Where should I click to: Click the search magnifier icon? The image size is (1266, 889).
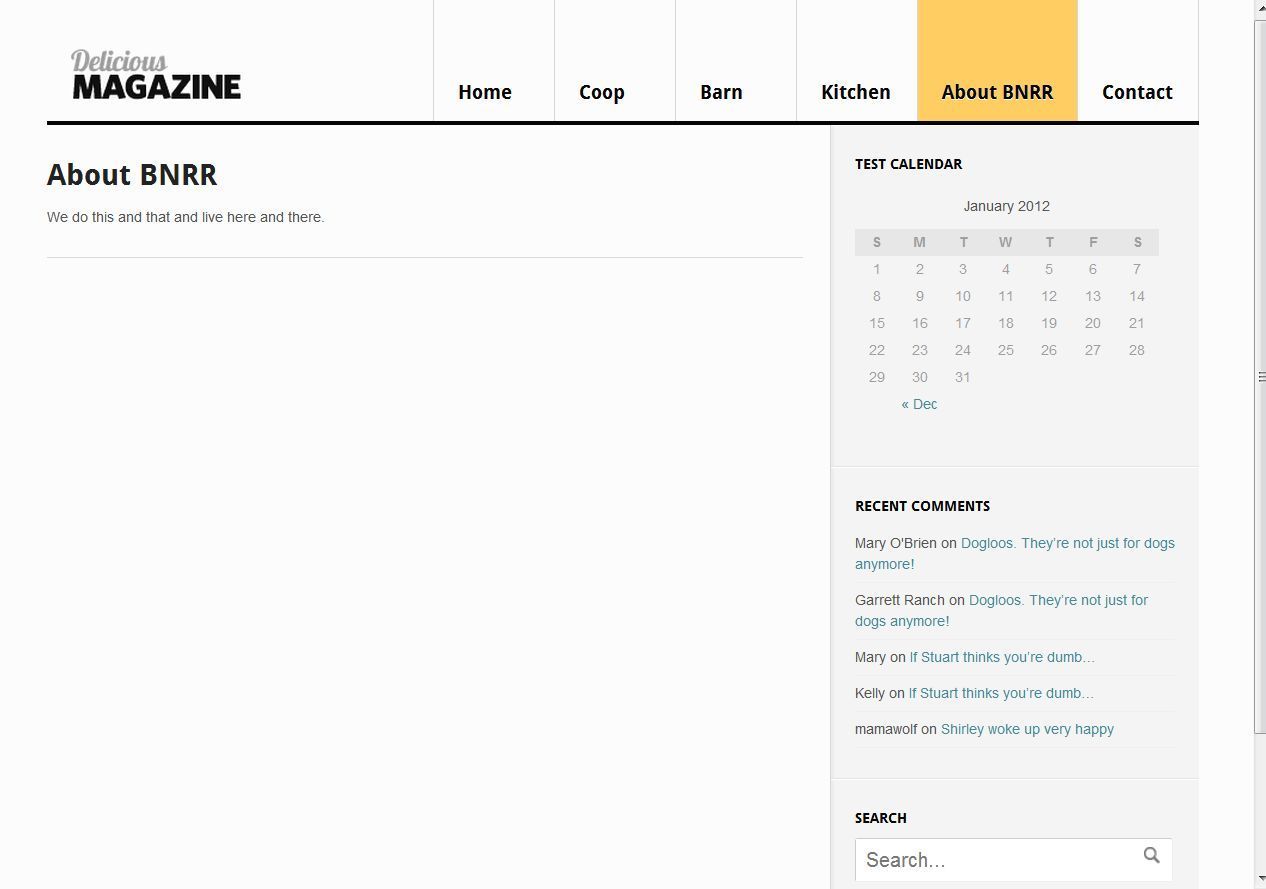pos(1151,856)
